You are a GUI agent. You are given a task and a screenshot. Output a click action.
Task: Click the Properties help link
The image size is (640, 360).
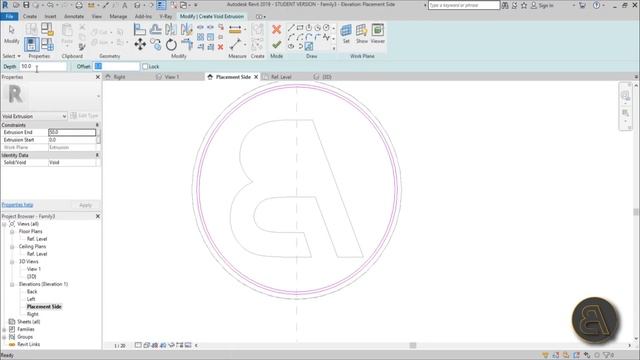tap(17, 205)
